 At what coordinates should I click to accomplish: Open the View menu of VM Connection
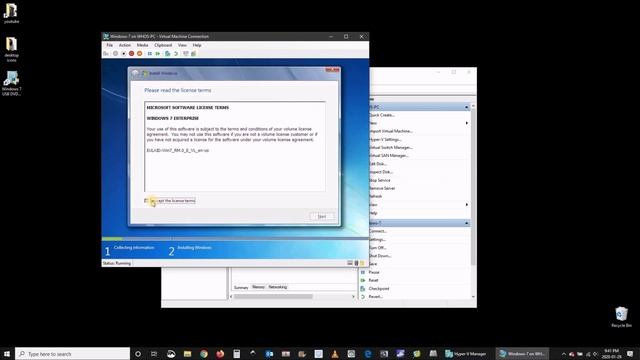pyautogui.click(x=182, y=45)
